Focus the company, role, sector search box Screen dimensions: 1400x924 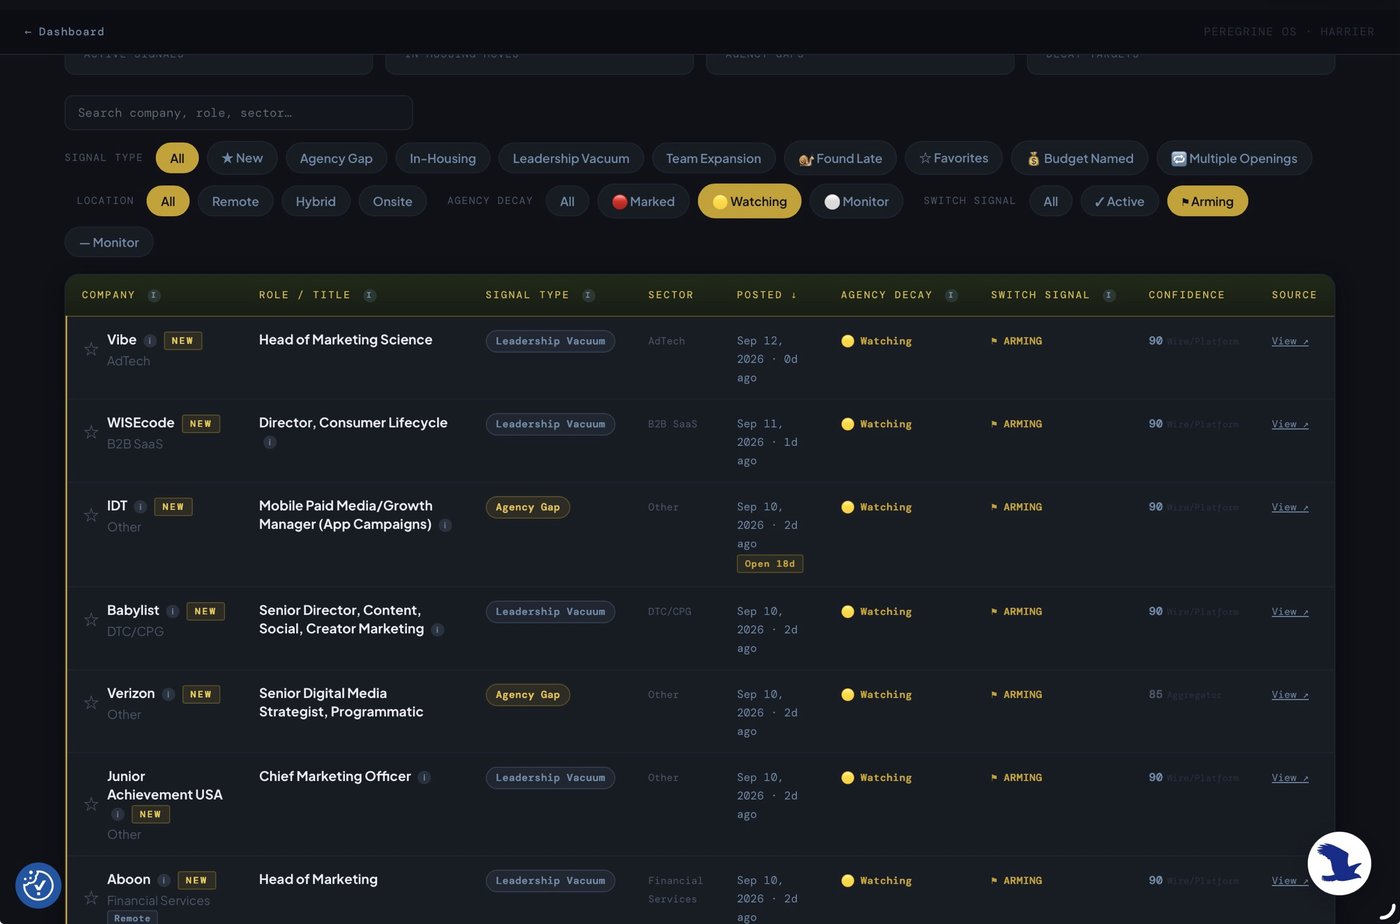tap(239, 113)
